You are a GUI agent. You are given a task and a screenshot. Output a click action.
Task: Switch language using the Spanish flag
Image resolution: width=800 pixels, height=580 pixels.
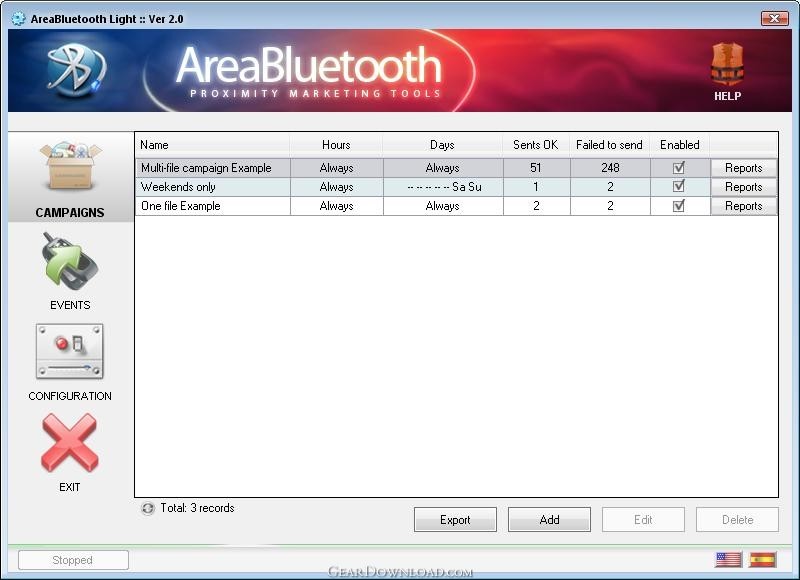click(x=763, y=560)
